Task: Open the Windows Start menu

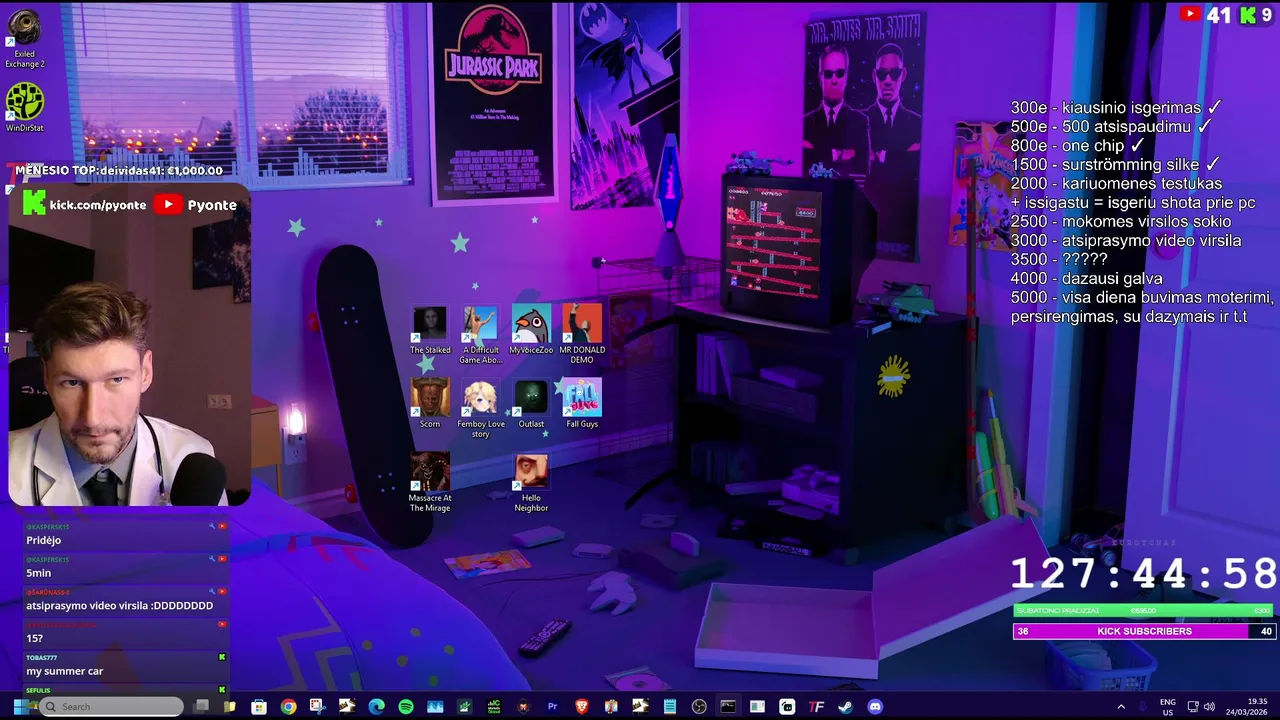Action: pyautogui.click(x=21, y=707)
